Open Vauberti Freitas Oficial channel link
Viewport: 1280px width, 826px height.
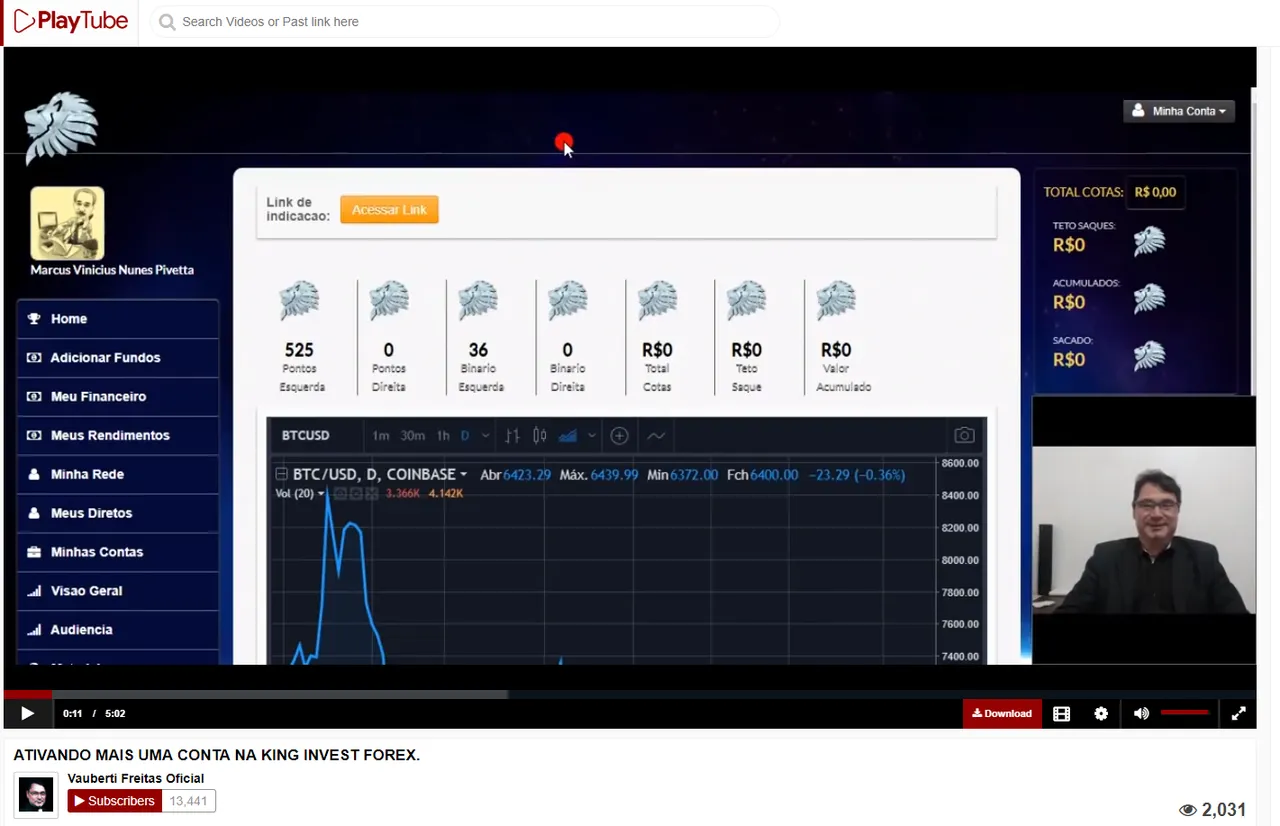pos(136,778)
